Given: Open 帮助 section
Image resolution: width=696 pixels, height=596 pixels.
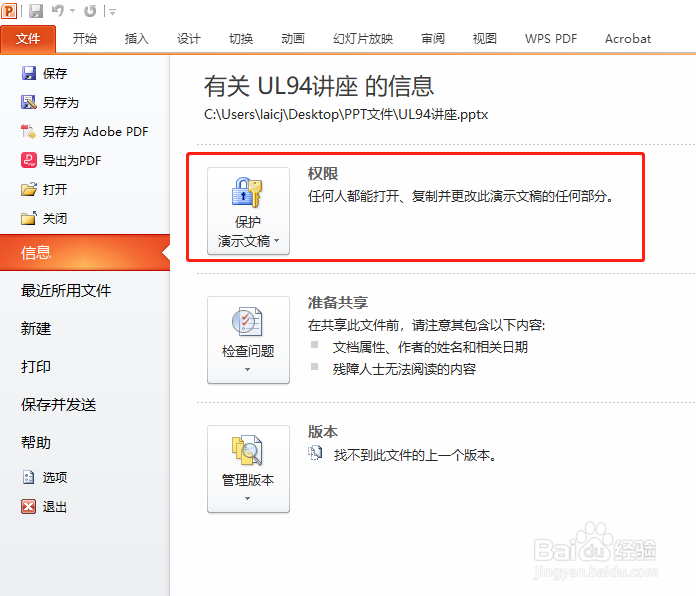Looking at the screenshot, I should [x=36, y=442].
